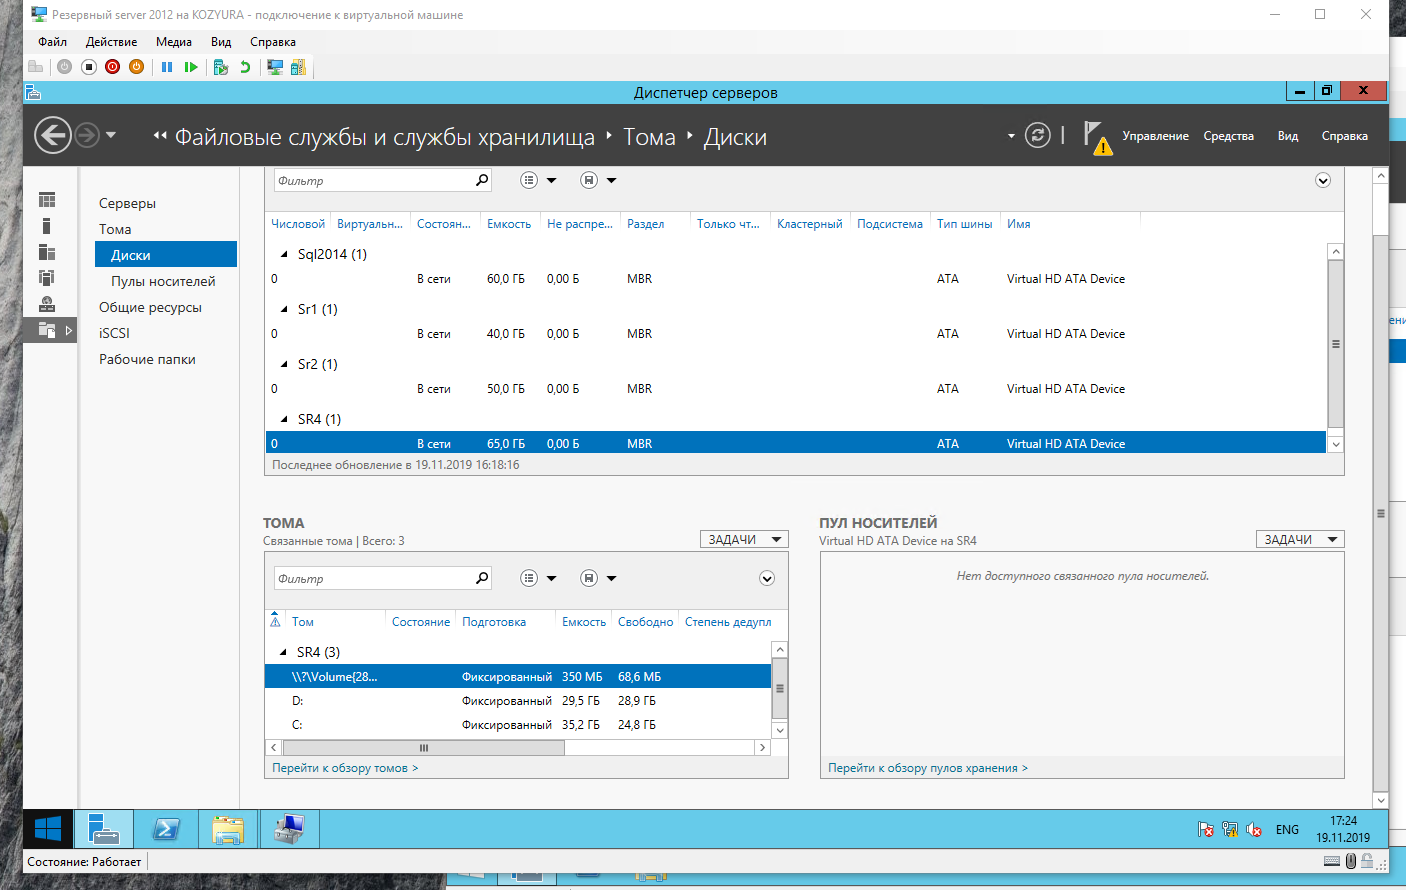Click the red Shut Down VM icon
Viewport: 1406px width, 890px height.
coord(112,67)
